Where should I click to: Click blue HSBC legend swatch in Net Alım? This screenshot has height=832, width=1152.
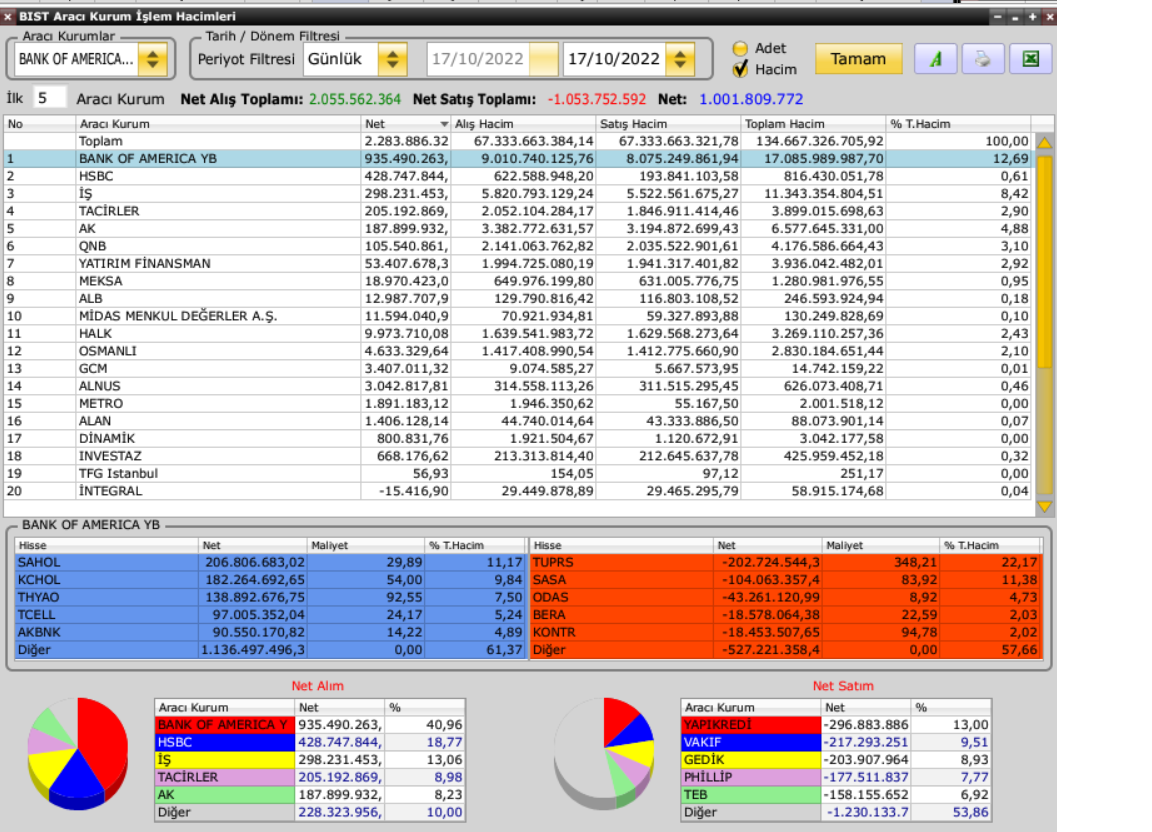pos(225,742)
